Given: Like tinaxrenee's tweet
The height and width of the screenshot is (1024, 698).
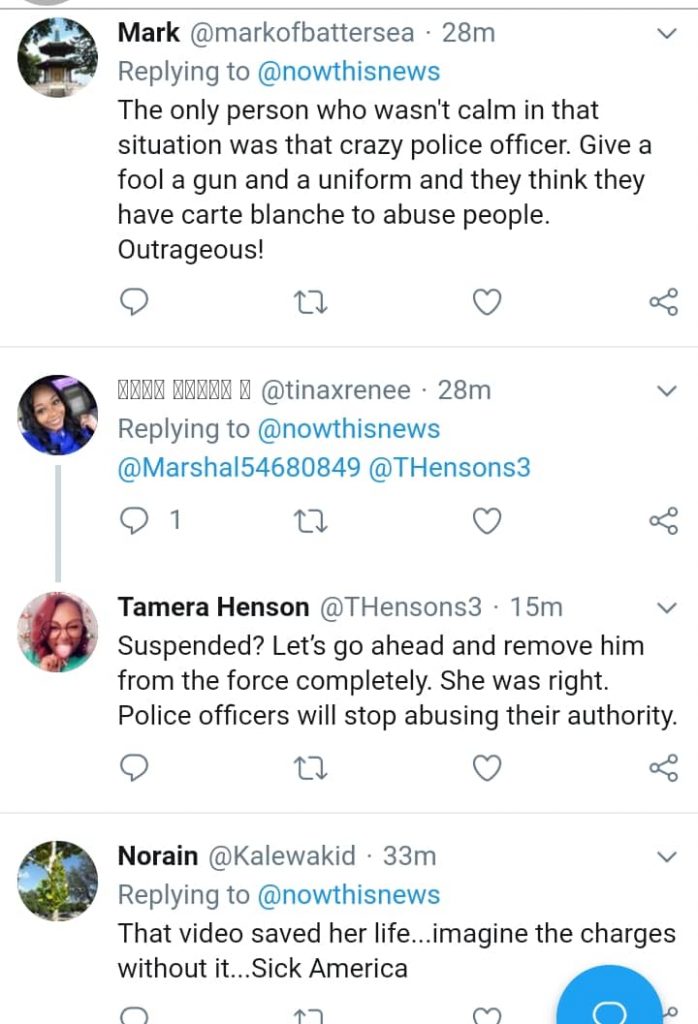Looking at the screenshot, I should coord(486,521).
